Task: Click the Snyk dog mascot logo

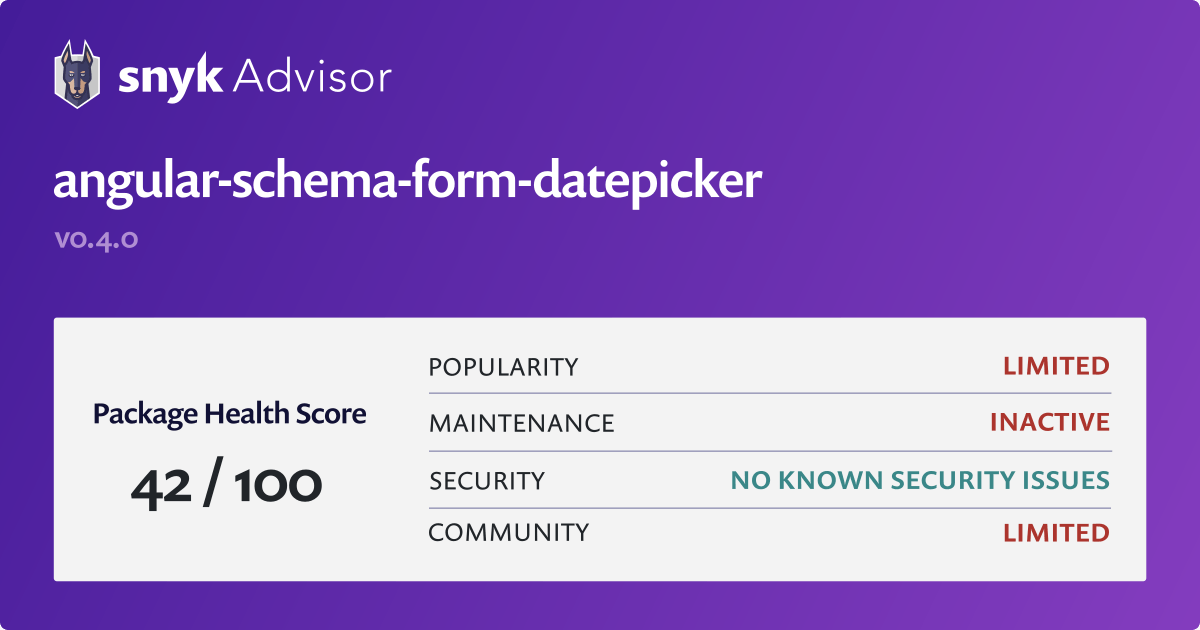Action: coord(76,75)
